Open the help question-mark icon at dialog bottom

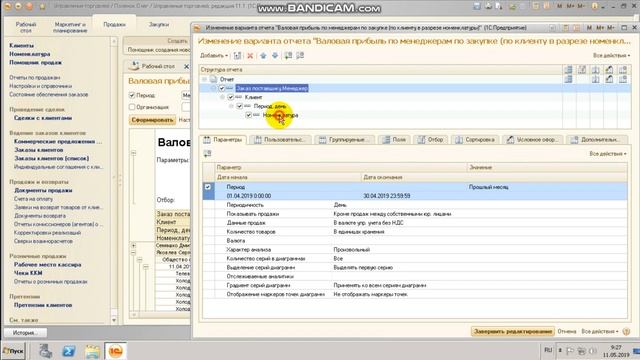tap(627, 331)
